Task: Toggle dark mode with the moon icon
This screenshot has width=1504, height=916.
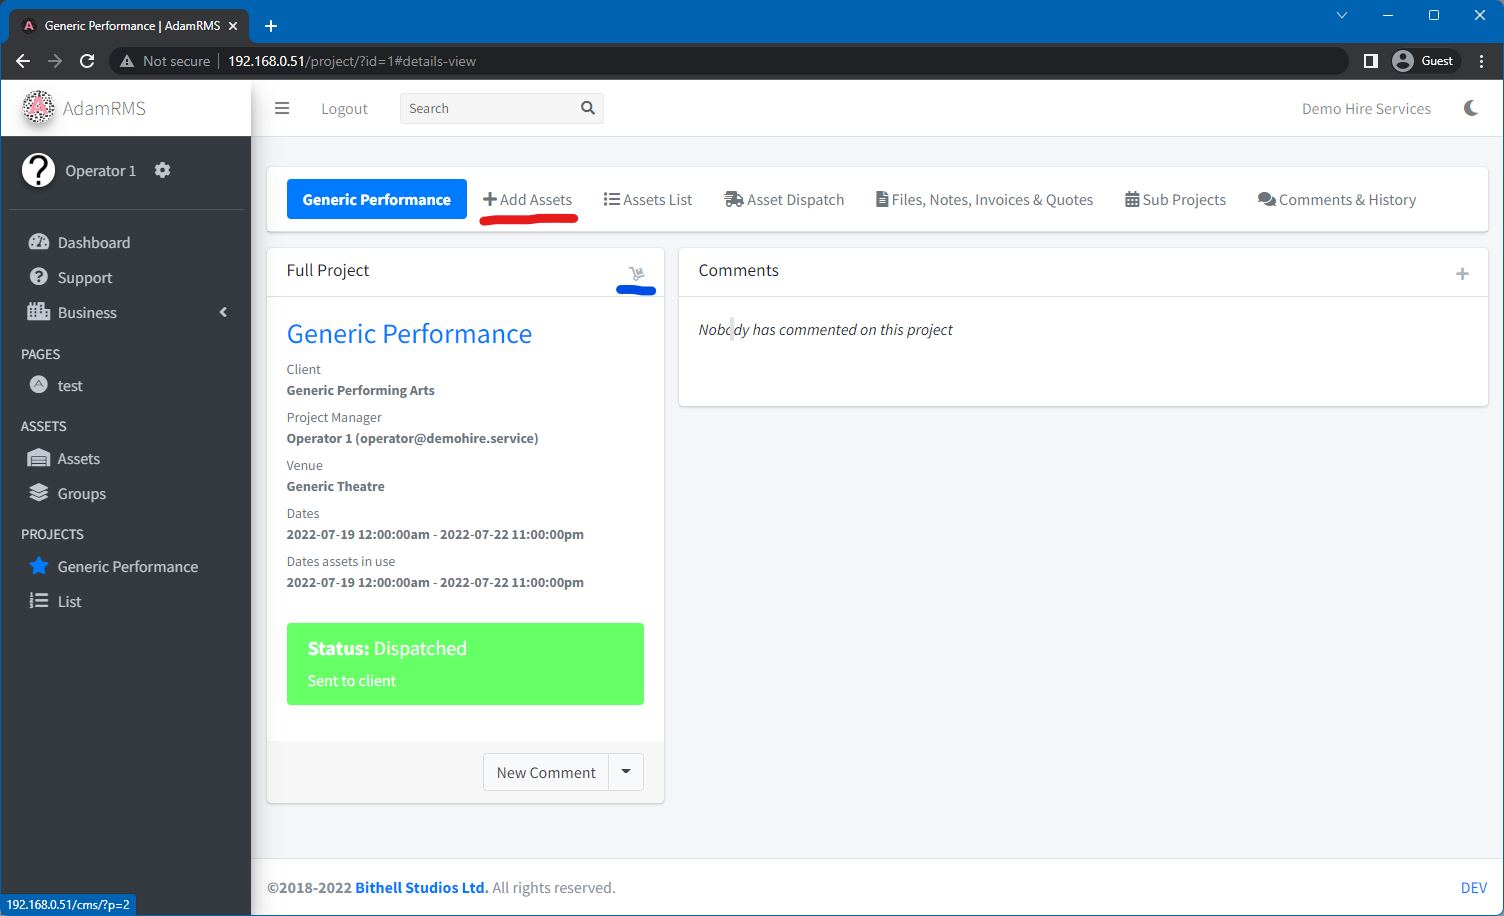Action: click(1470, 108)
